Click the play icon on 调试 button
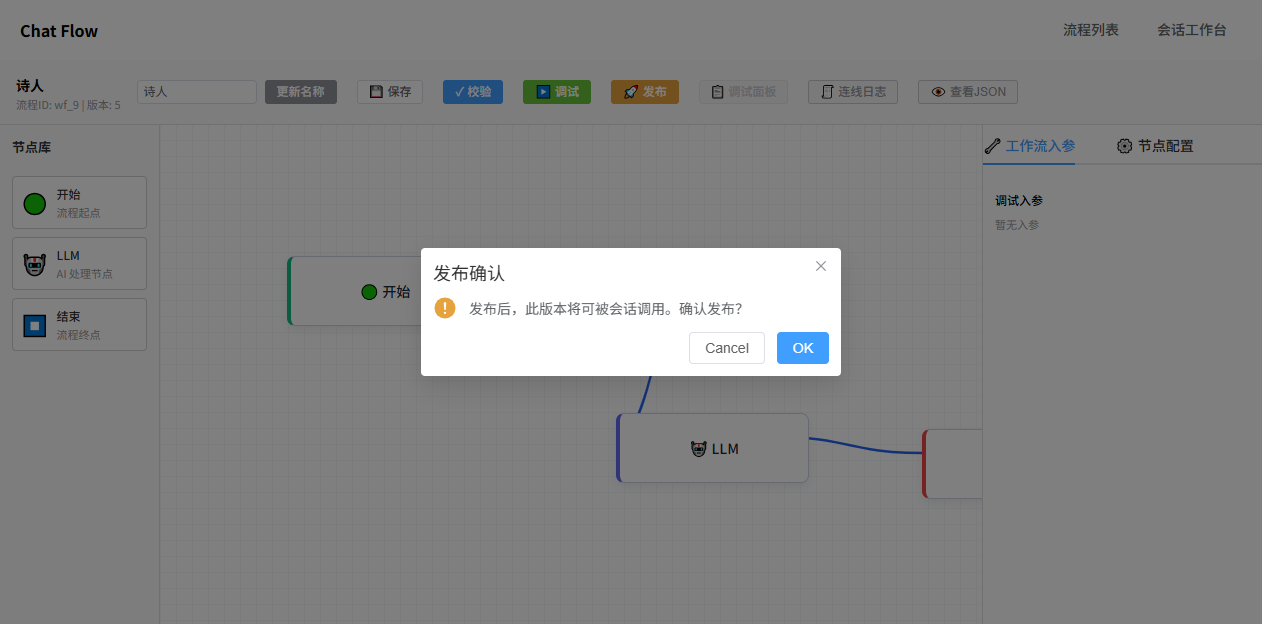The width and height of the screenshot is (1262, 624). pyautogui.click(x=543, y=92)
